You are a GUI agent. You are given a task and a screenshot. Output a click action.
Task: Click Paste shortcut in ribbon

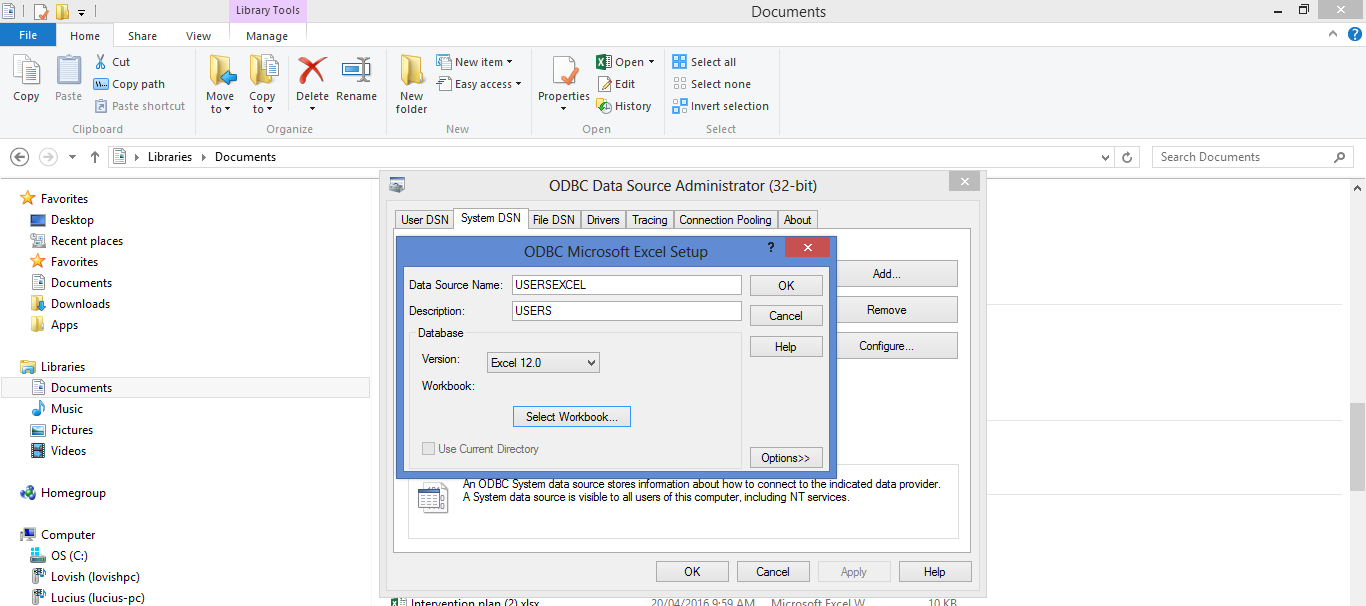point(140,106)
